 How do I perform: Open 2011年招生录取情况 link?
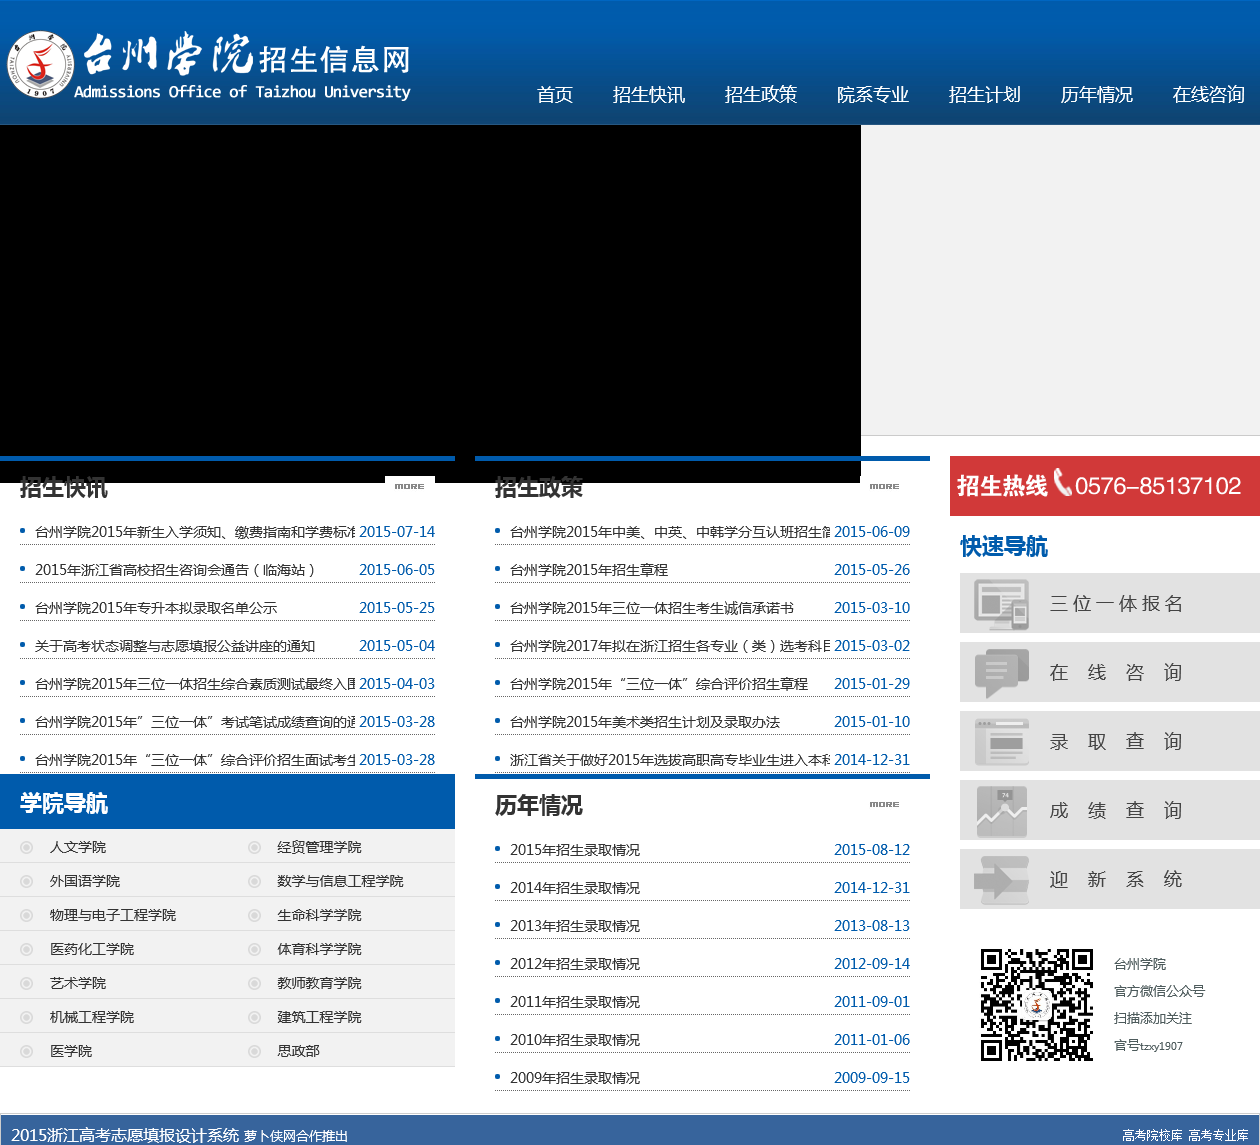click(x=575, y=1002)
